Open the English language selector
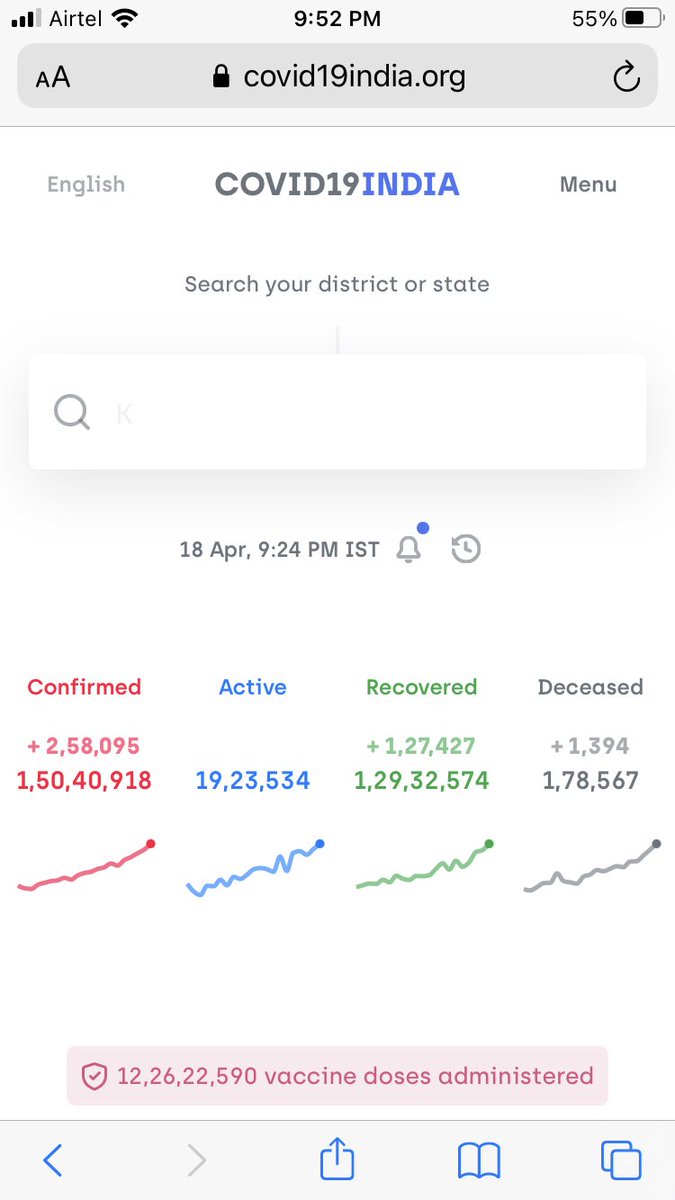 tap(86, 184)
